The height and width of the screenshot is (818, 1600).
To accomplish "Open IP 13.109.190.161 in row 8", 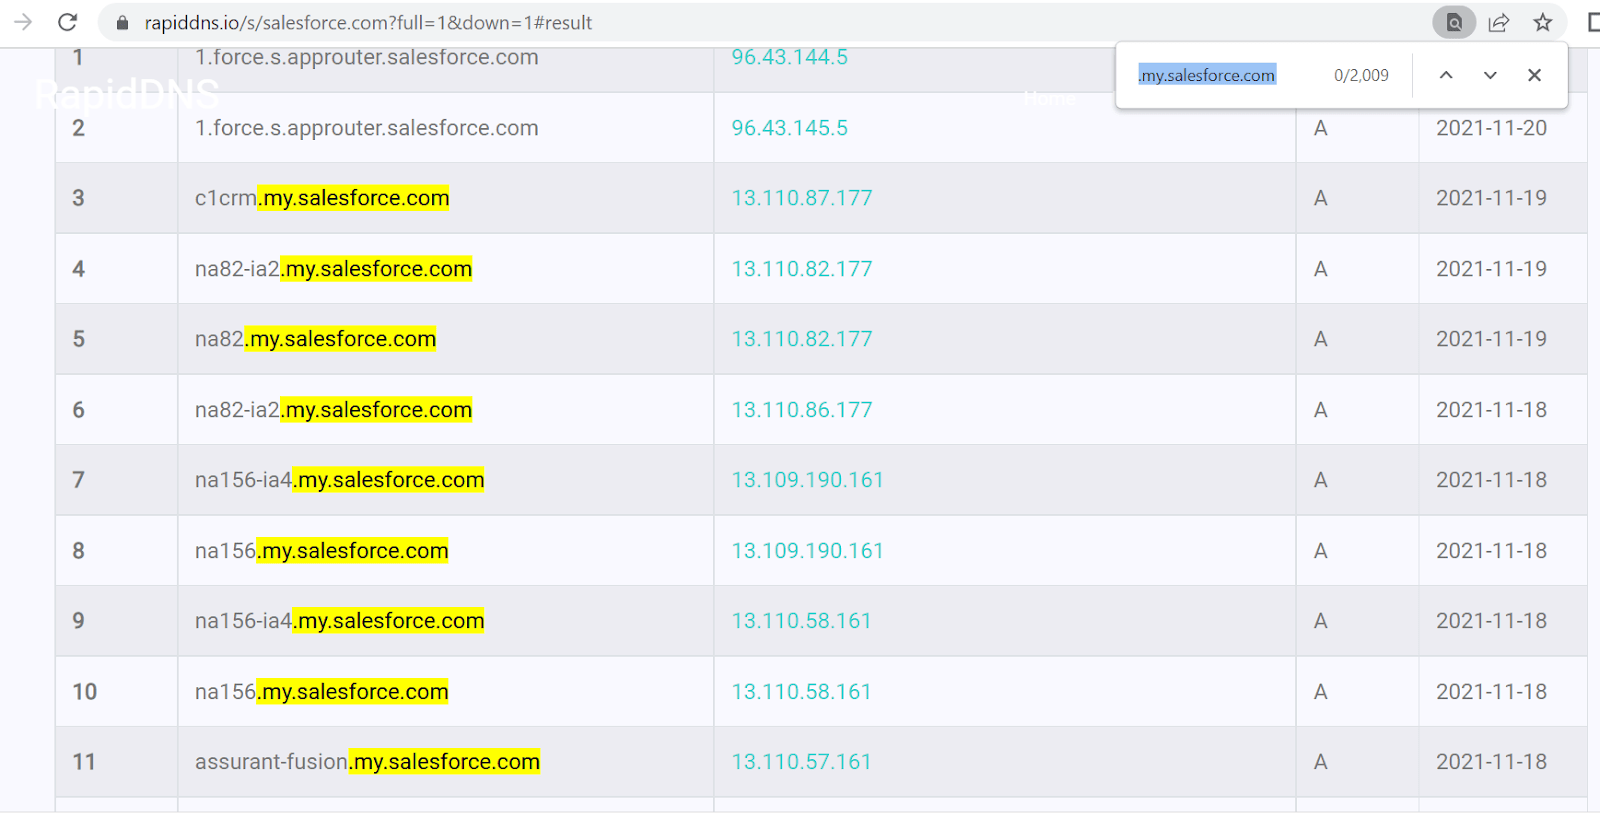I will (x=808, y=551).
